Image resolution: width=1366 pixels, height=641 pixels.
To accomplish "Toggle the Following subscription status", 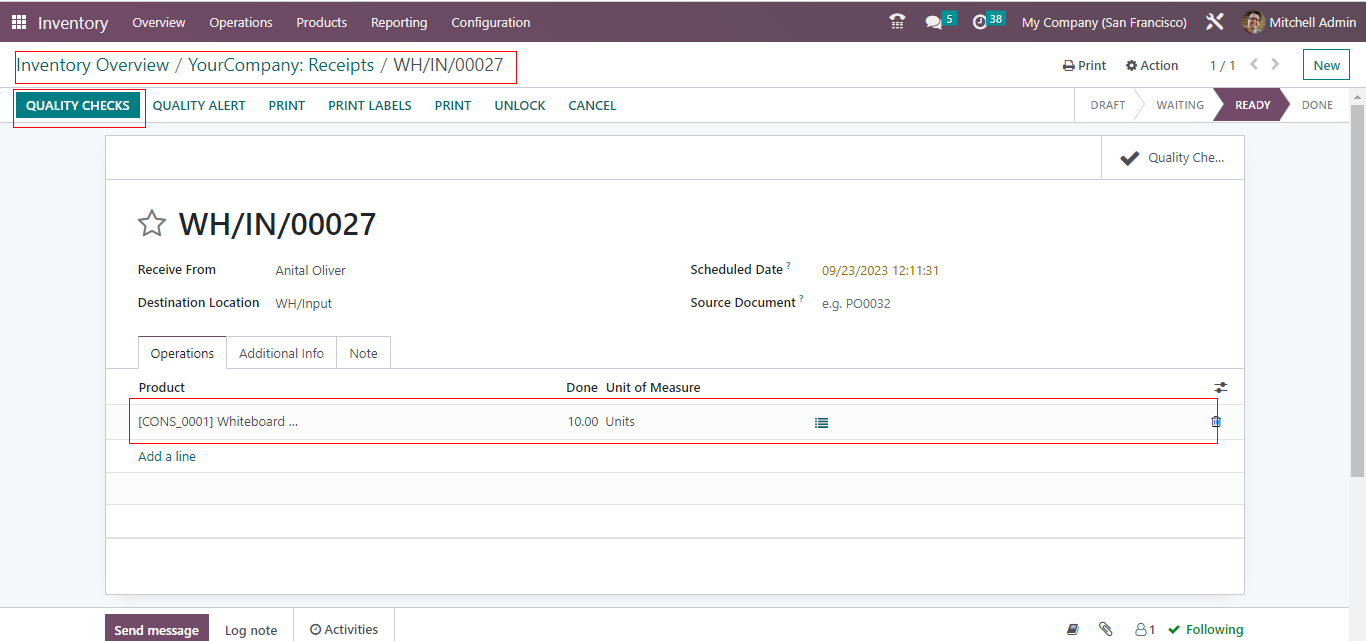I will (1205, 629).
